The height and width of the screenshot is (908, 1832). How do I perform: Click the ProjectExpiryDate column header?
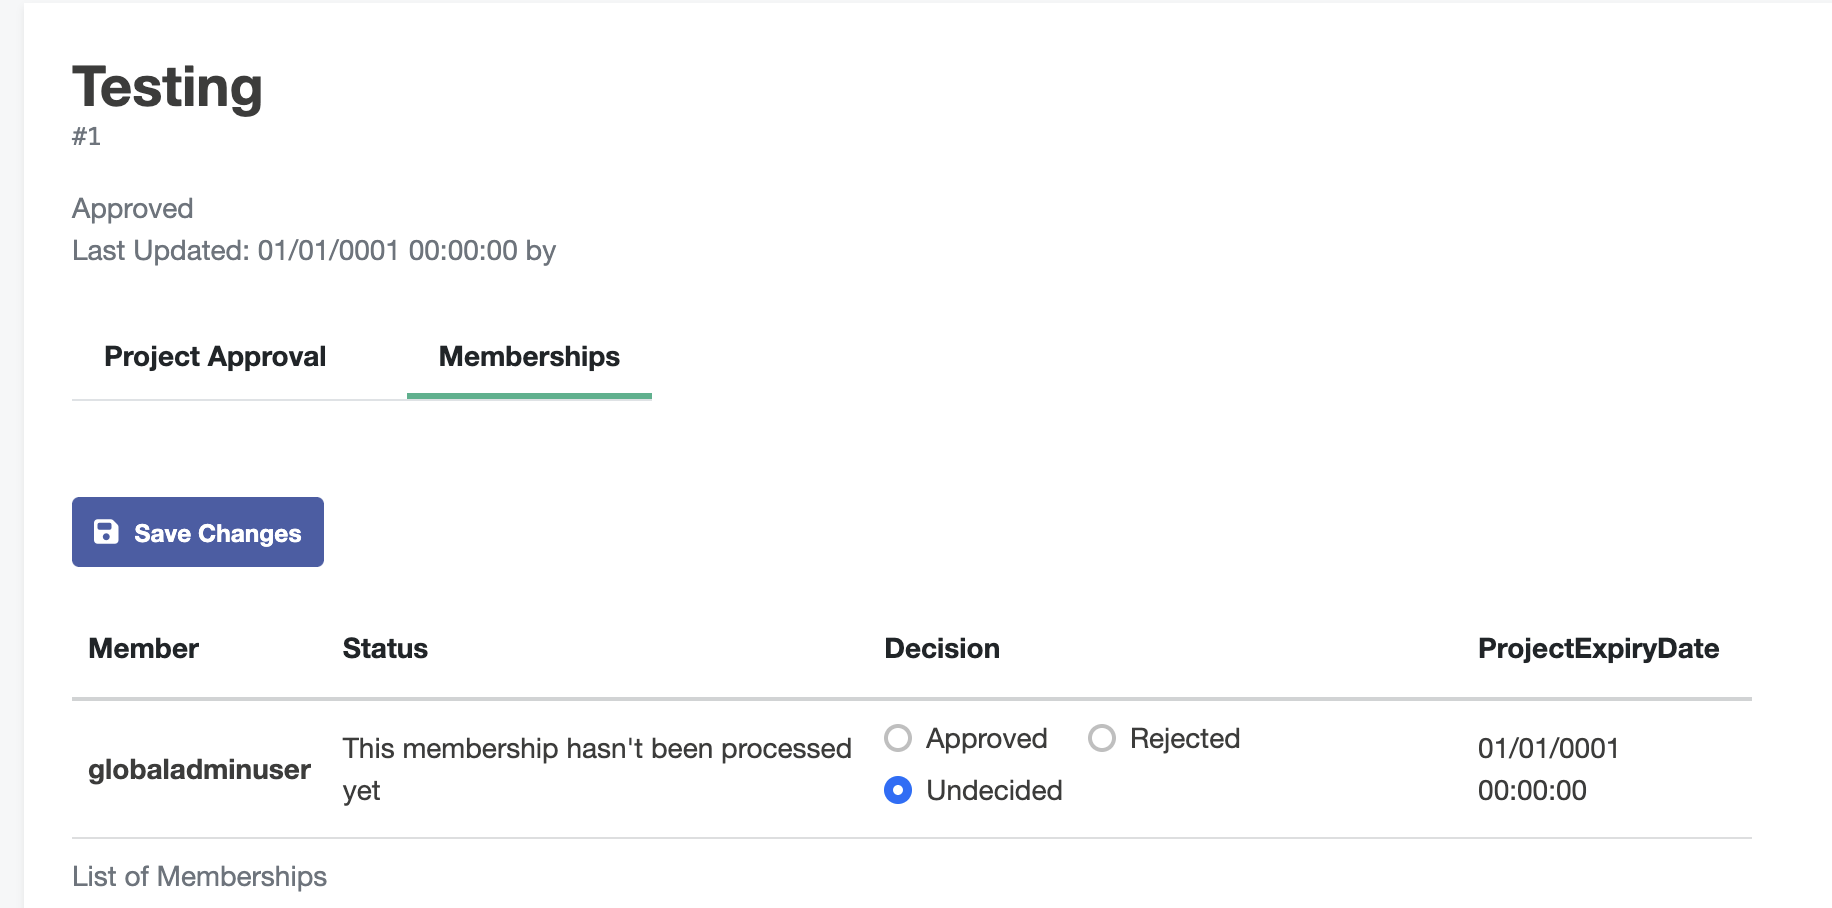coord(1598,648)
